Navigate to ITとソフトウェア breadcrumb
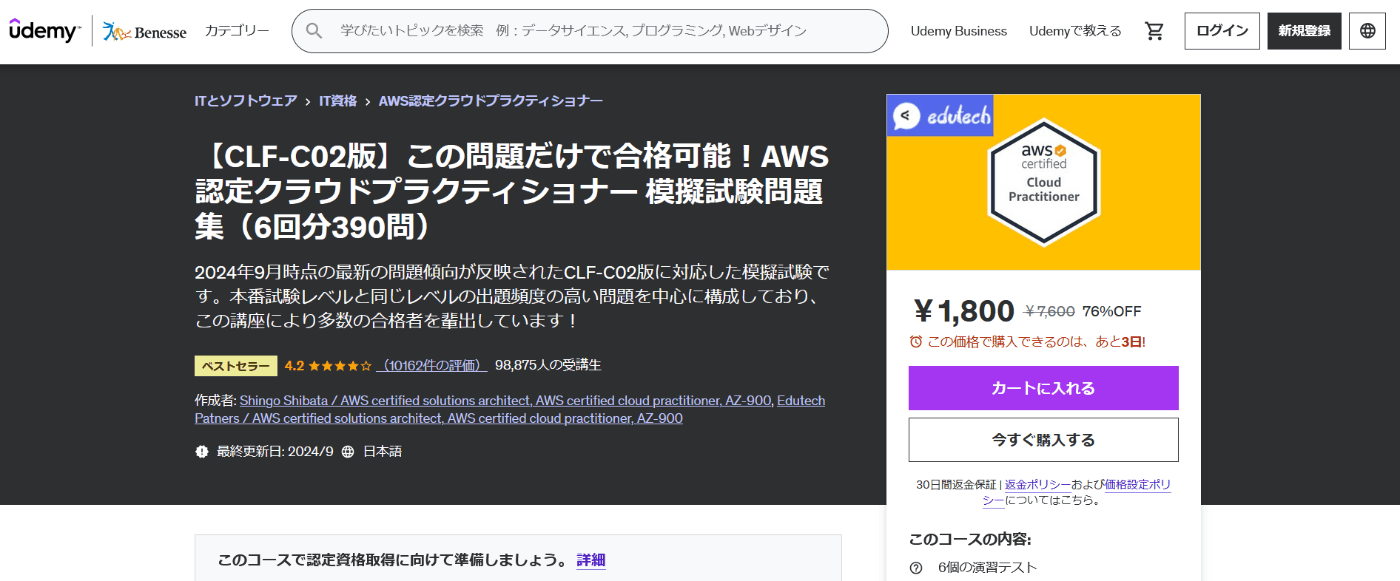This screenshot has width=1400, height=581. pyautogui.click(x=246, y=101)
